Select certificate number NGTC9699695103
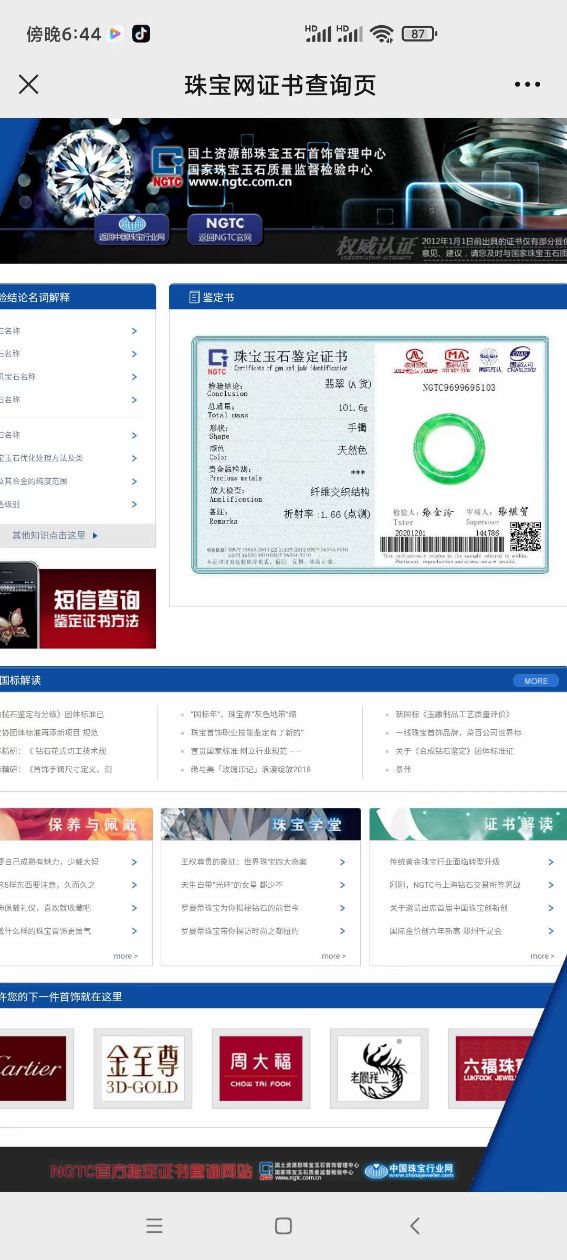Image resolution: width=567 pixels, height=1260 pixels. 458,387
